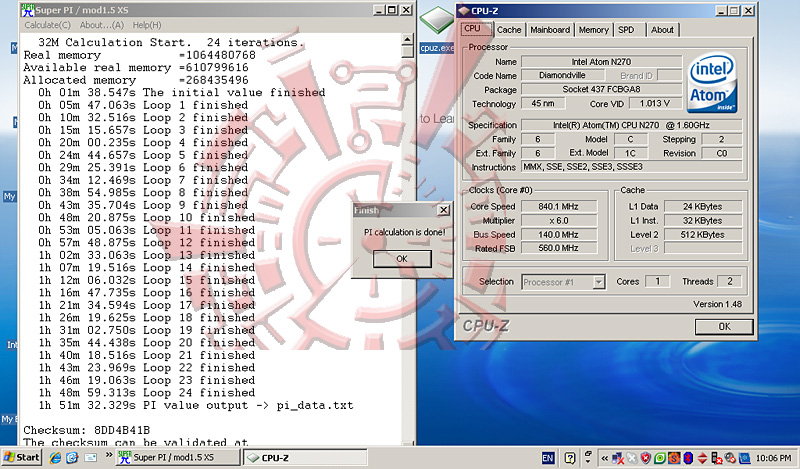Image resolution: width=800 pixels, height=469 pixels.
Task: Click the EN language indicator
Action: [x=548, y=458]
